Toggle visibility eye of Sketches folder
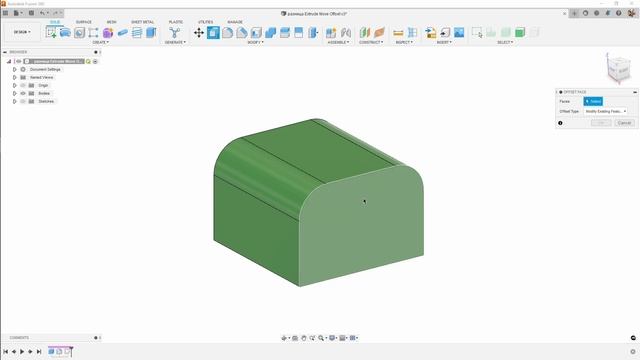640x360 pixels. coord(23,101)
